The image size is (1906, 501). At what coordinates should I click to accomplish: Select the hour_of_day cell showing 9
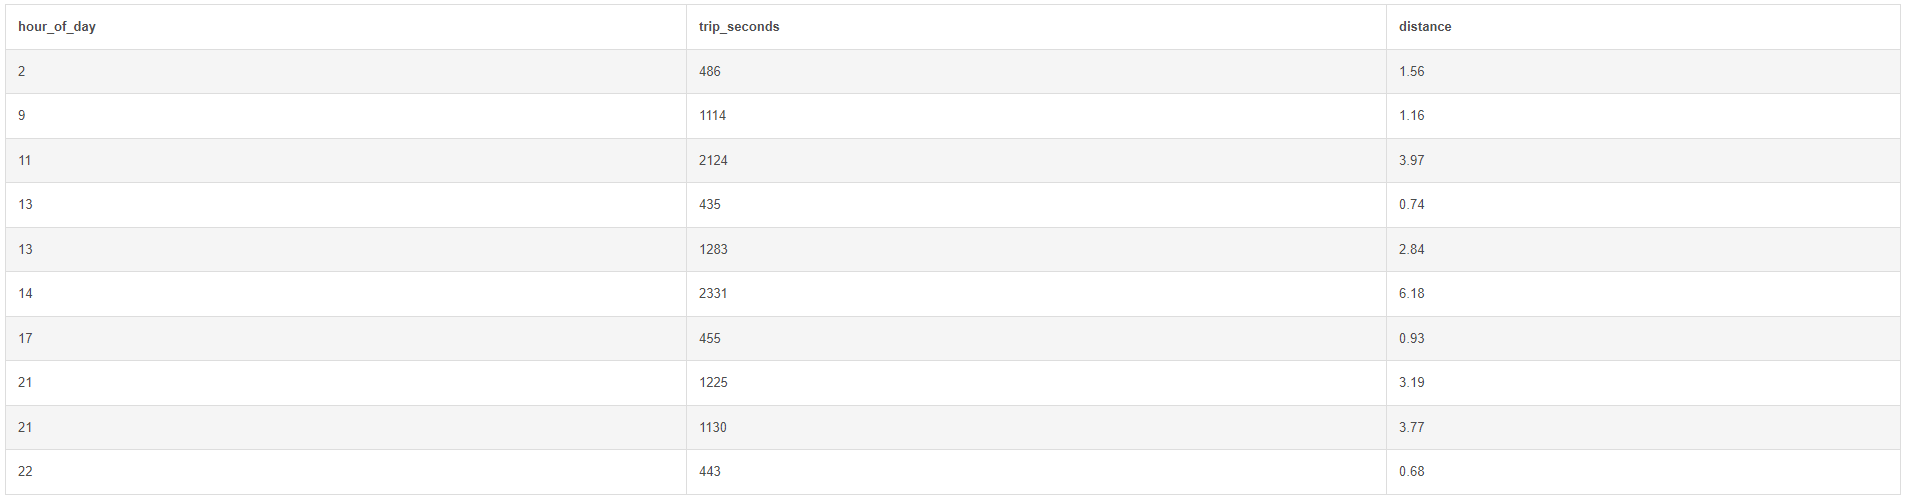point(22,116)
